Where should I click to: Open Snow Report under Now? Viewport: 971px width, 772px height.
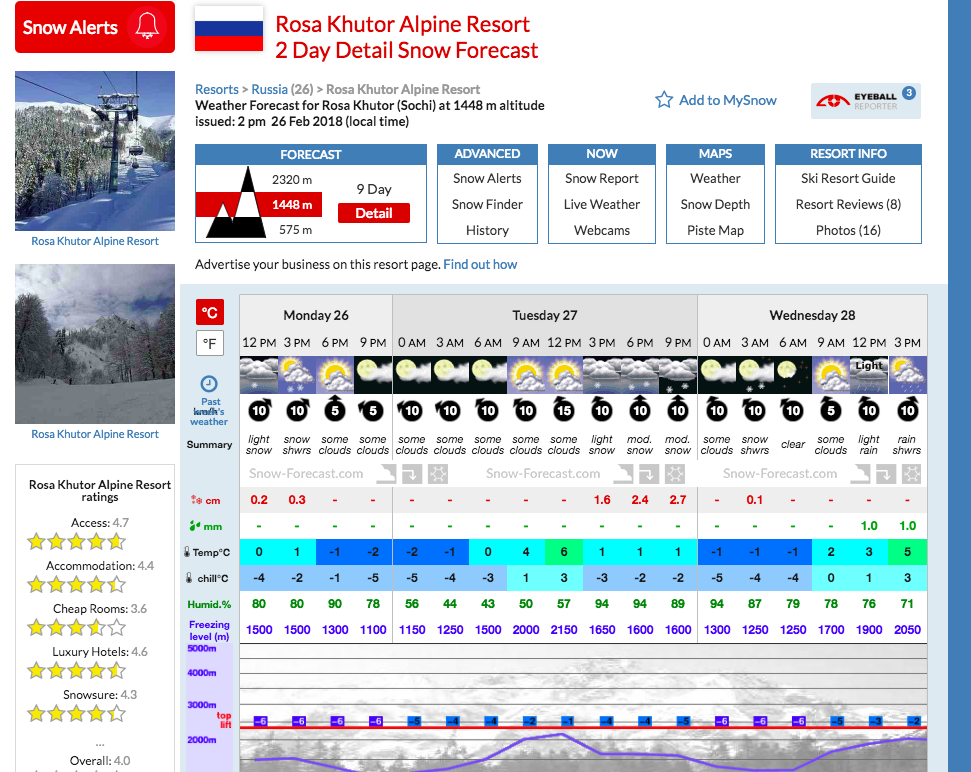(602, 178)
